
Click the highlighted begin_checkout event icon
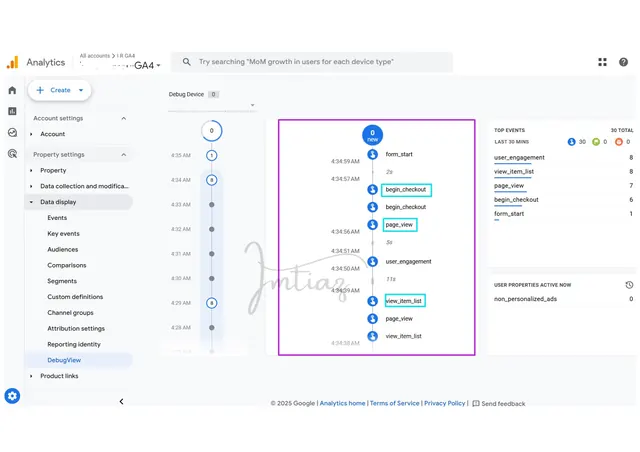(x=372, y=189)
